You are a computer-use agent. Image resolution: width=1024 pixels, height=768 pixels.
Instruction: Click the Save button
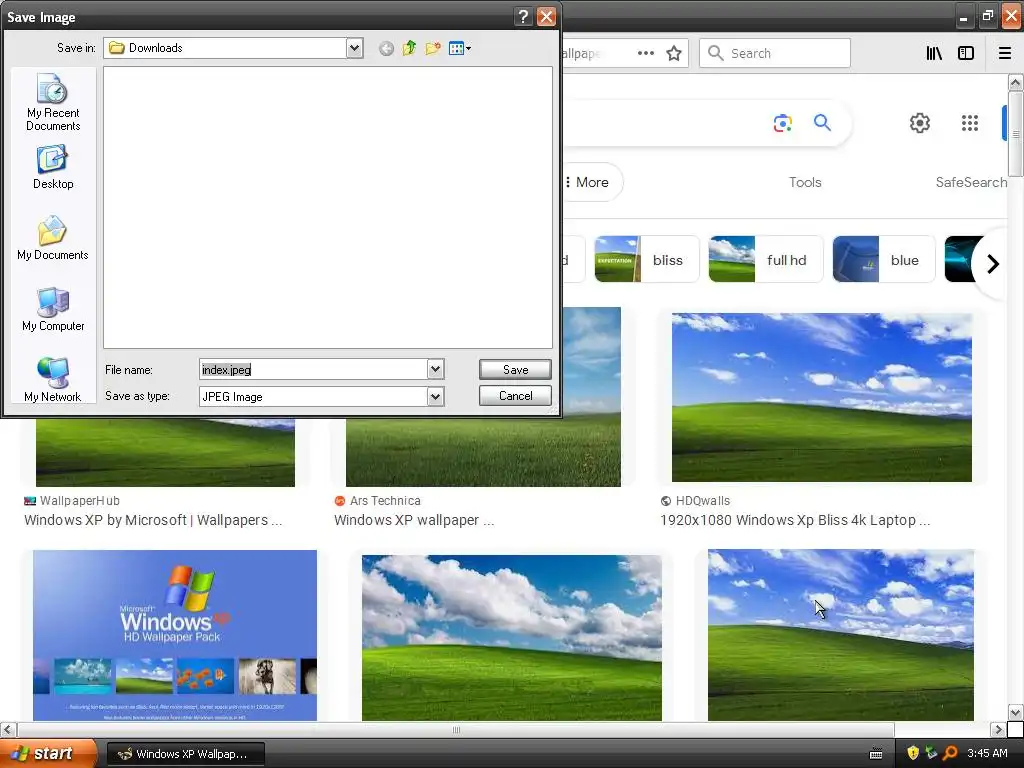(x=515, y=370)
